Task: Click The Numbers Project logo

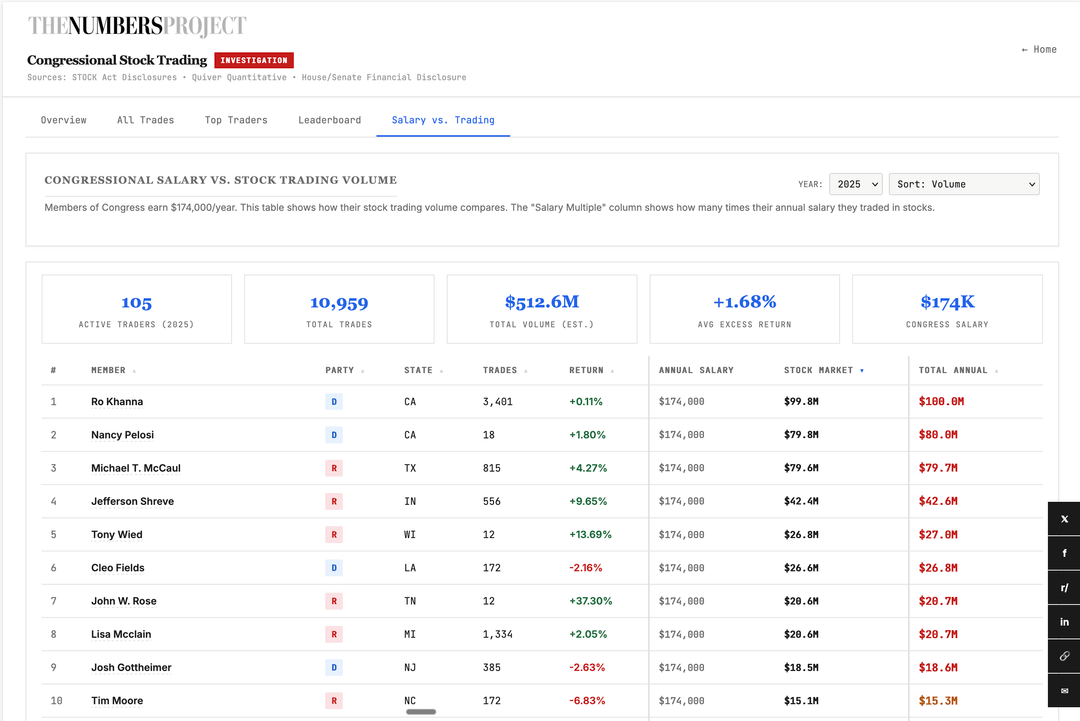Action: tap(137, 26)
